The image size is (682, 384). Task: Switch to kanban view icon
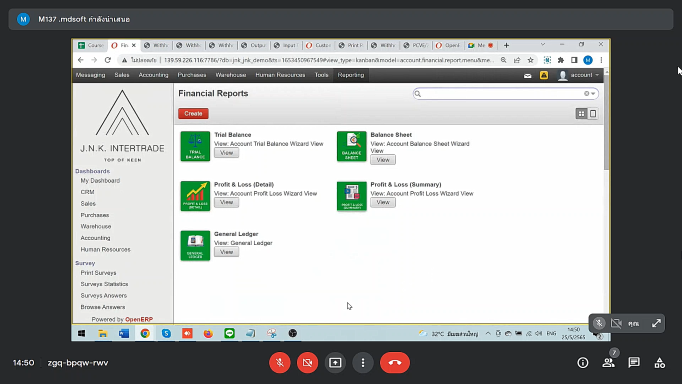click(x=581, y=114)
